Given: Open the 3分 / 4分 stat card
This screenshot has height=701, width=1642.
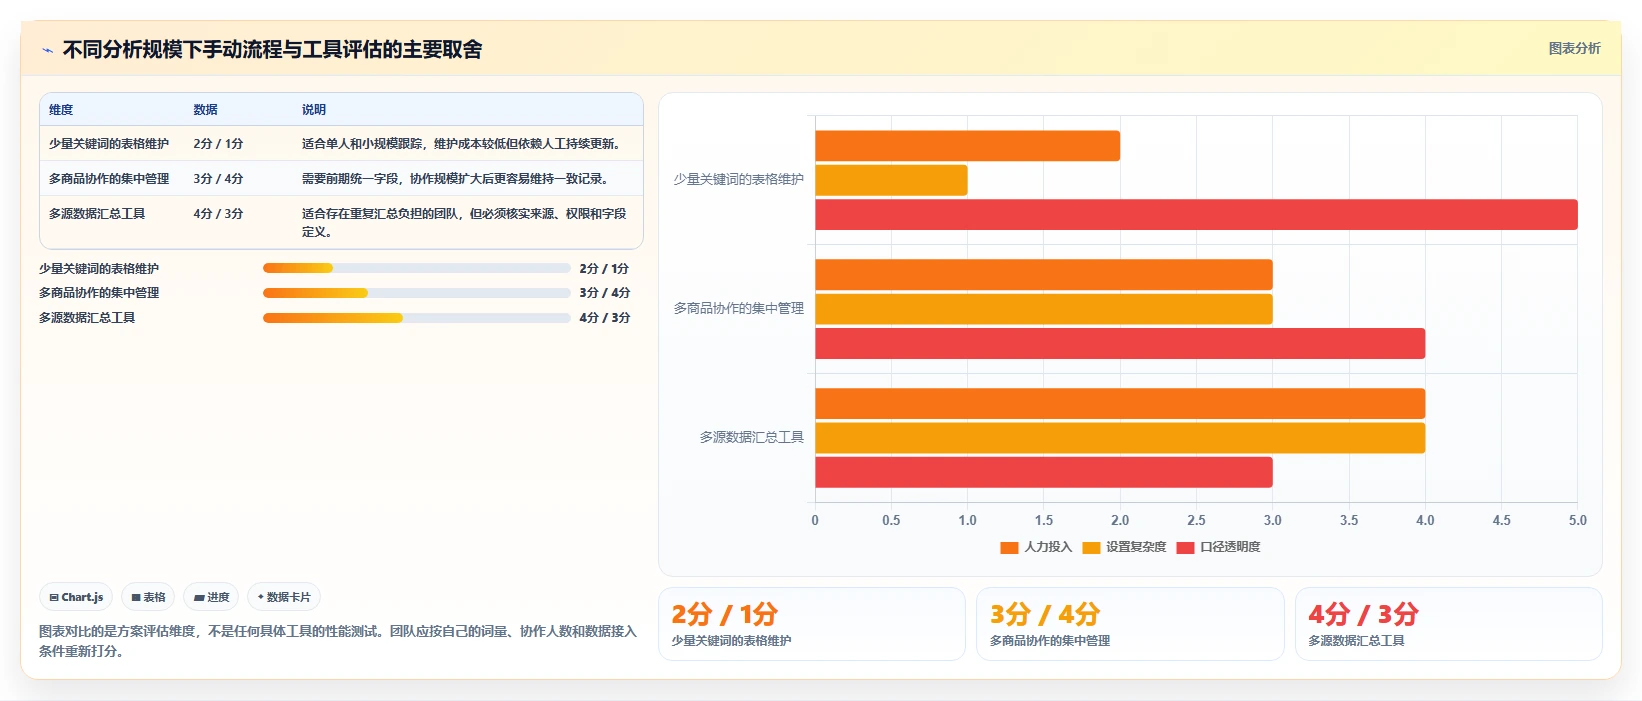Looking at the screenshot, I should (x=1130, y=624).
